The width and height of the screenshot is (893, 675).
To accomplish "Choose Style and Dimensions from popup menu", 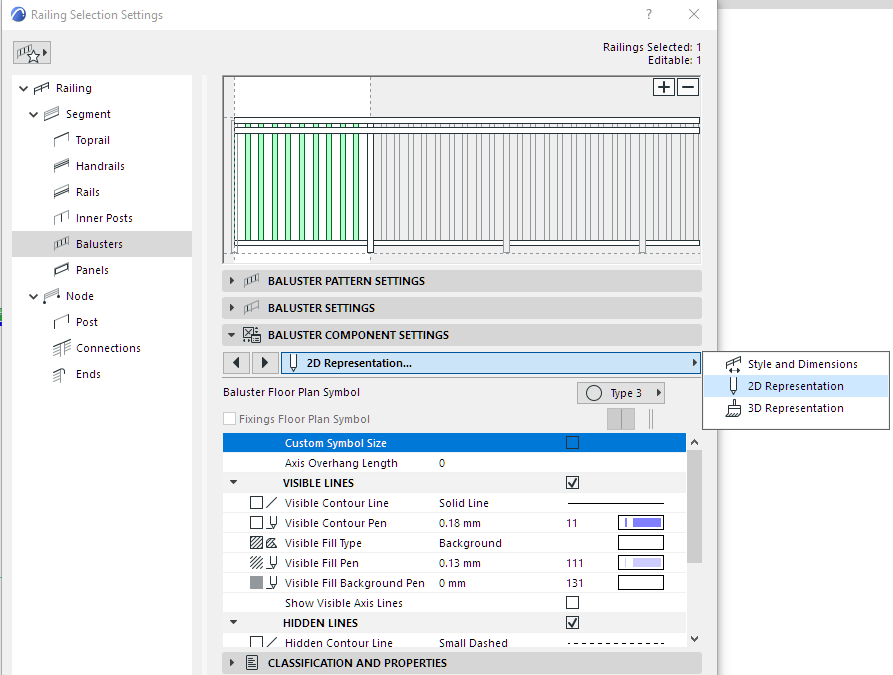I will [802, 364].
